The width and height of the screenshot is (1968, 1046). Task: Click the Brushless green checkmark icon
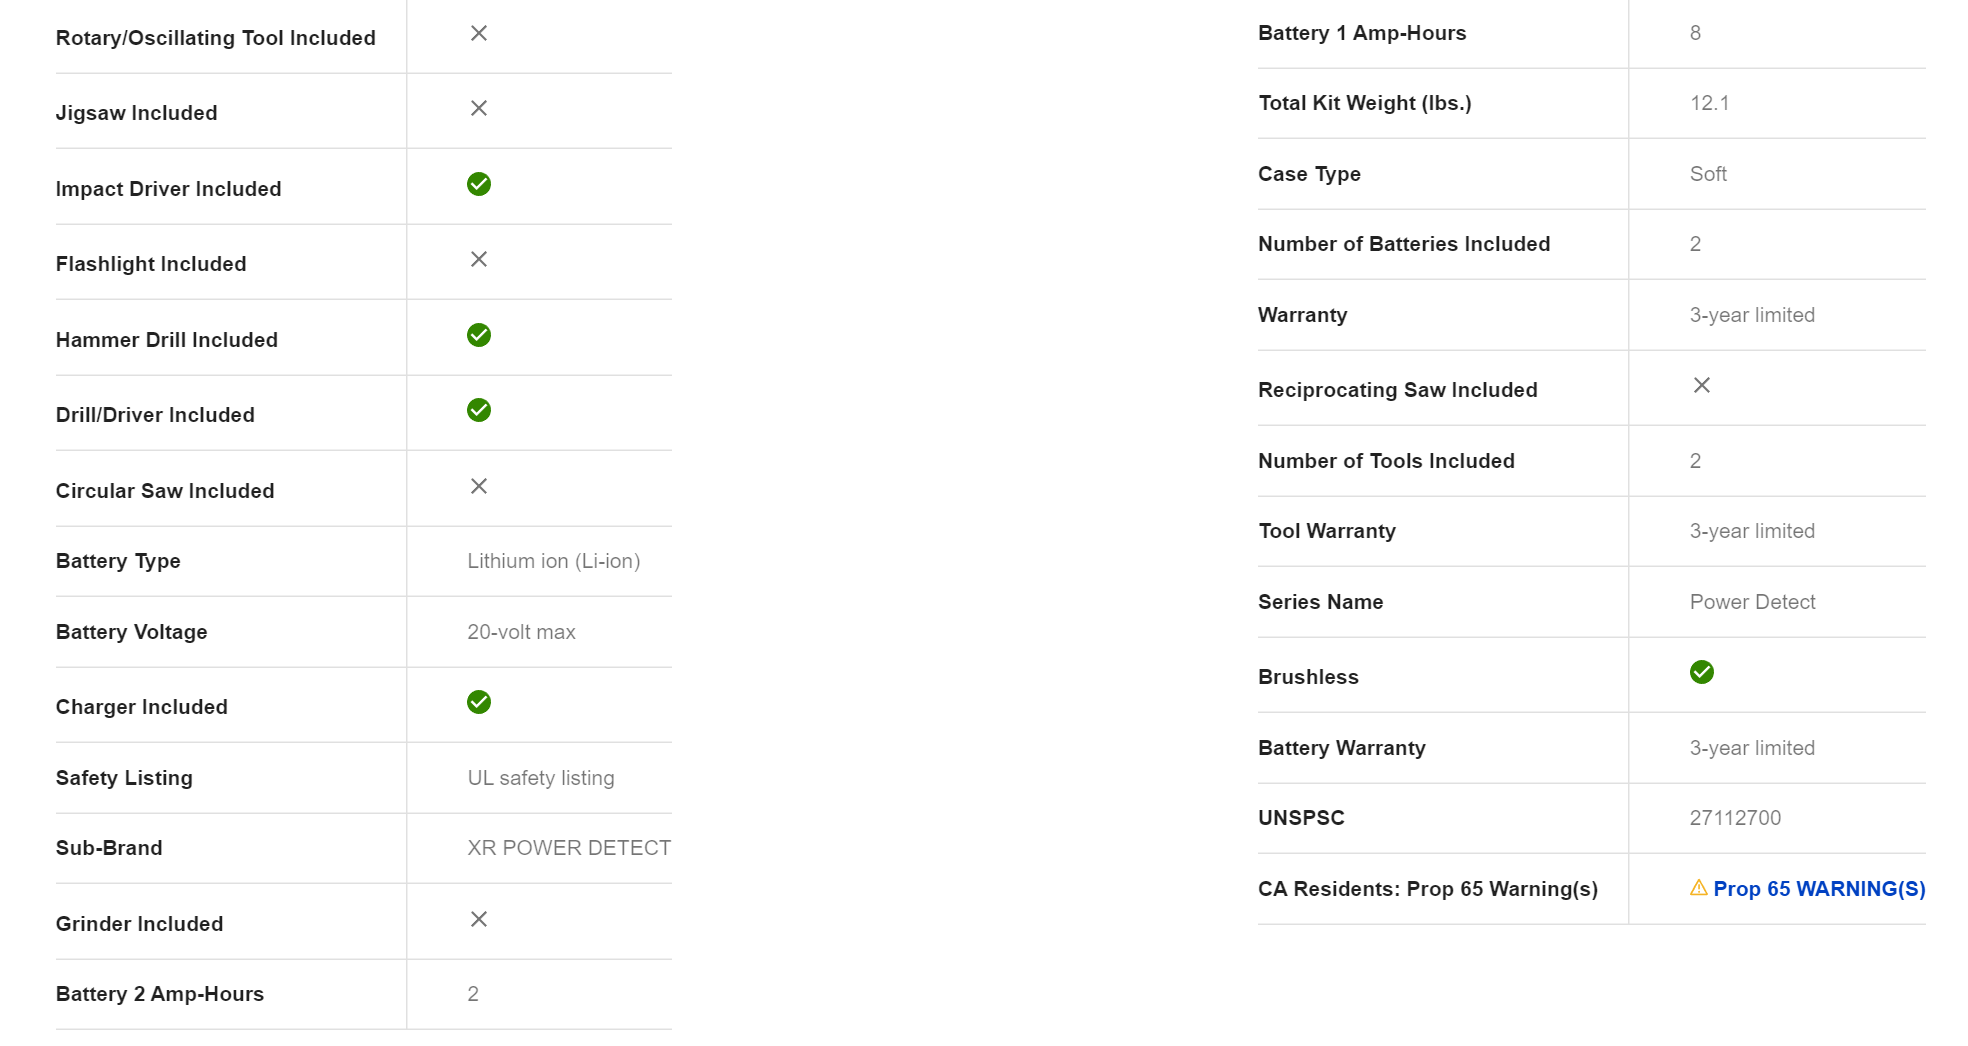pyautogui.click(x=1701, y=672)
